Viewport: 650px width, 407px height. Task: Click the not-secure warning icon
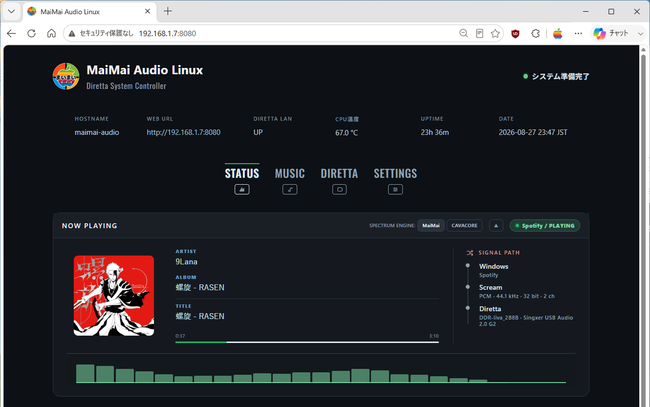point(72,34)
